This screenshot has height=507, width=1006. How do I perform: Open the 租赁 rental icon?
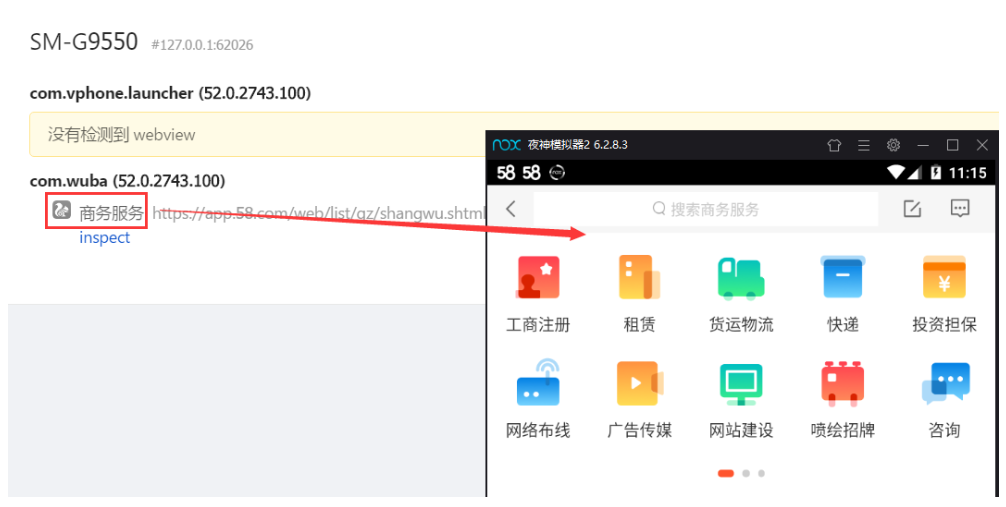(639, 277)
